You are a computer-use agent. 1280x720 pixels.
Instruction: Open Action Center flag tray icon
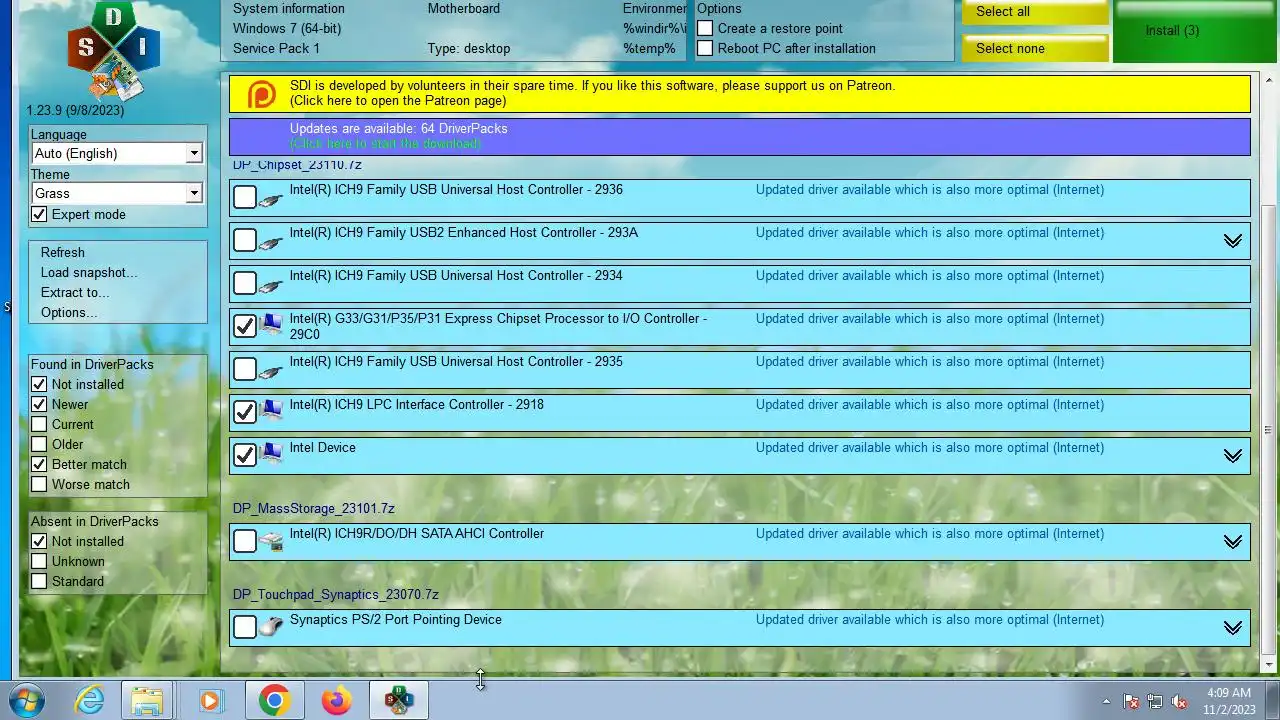tap(1131, 702)
